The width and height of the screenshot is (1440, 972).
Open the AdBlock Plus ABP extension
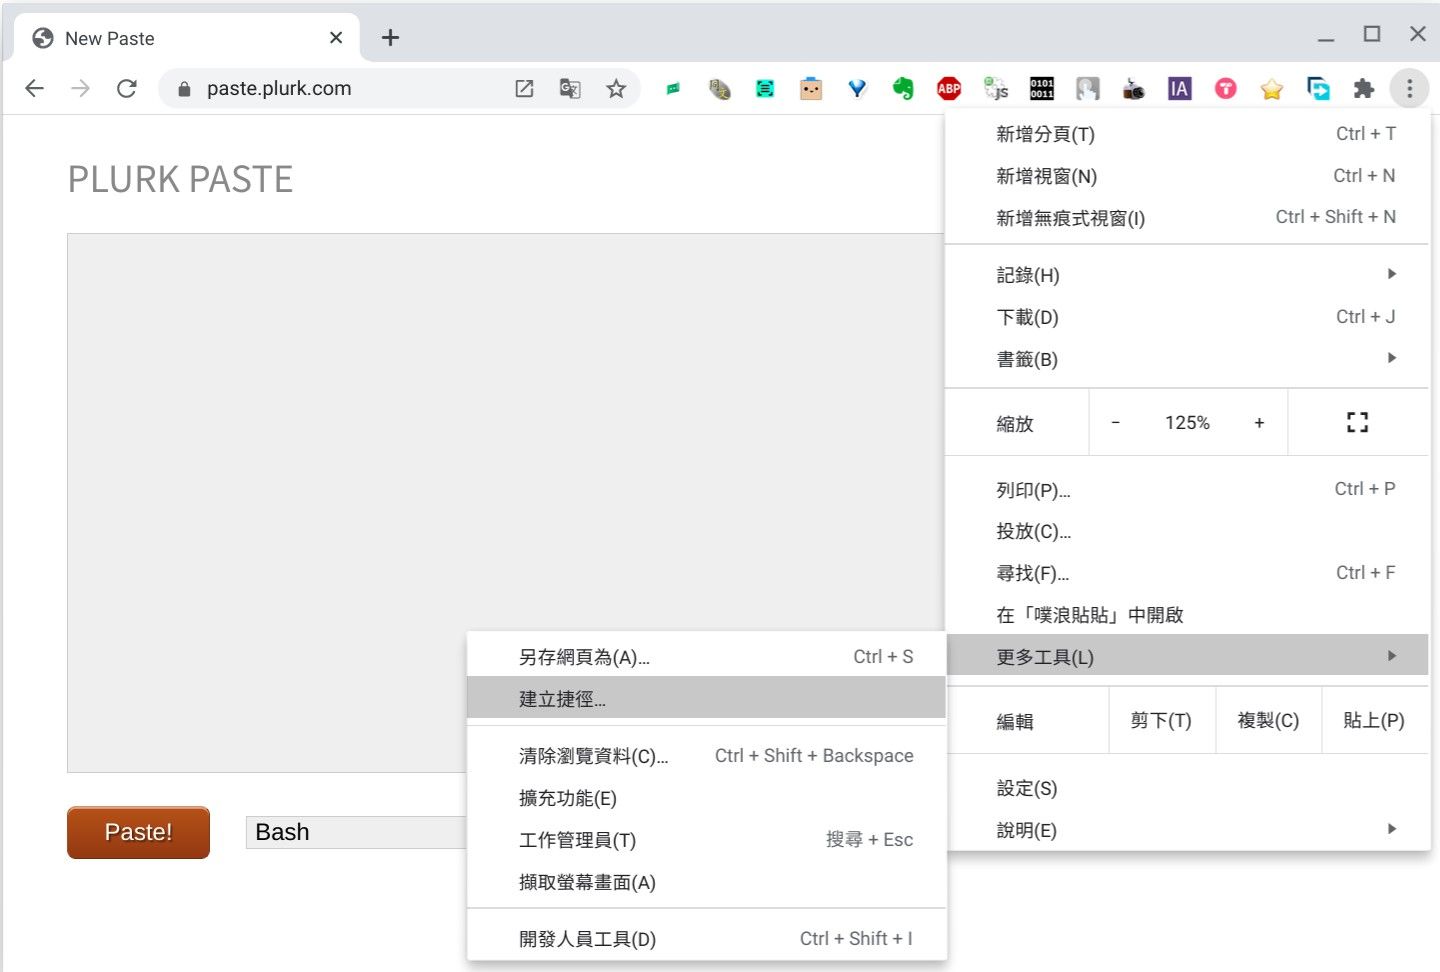click(x=949, y=89)
